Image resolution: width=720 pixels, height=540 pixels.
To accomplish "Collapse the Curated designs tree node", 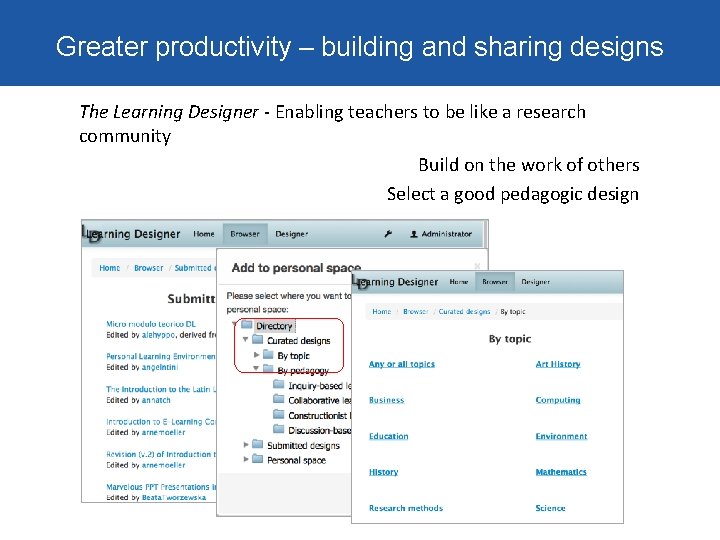I will 246,340.
